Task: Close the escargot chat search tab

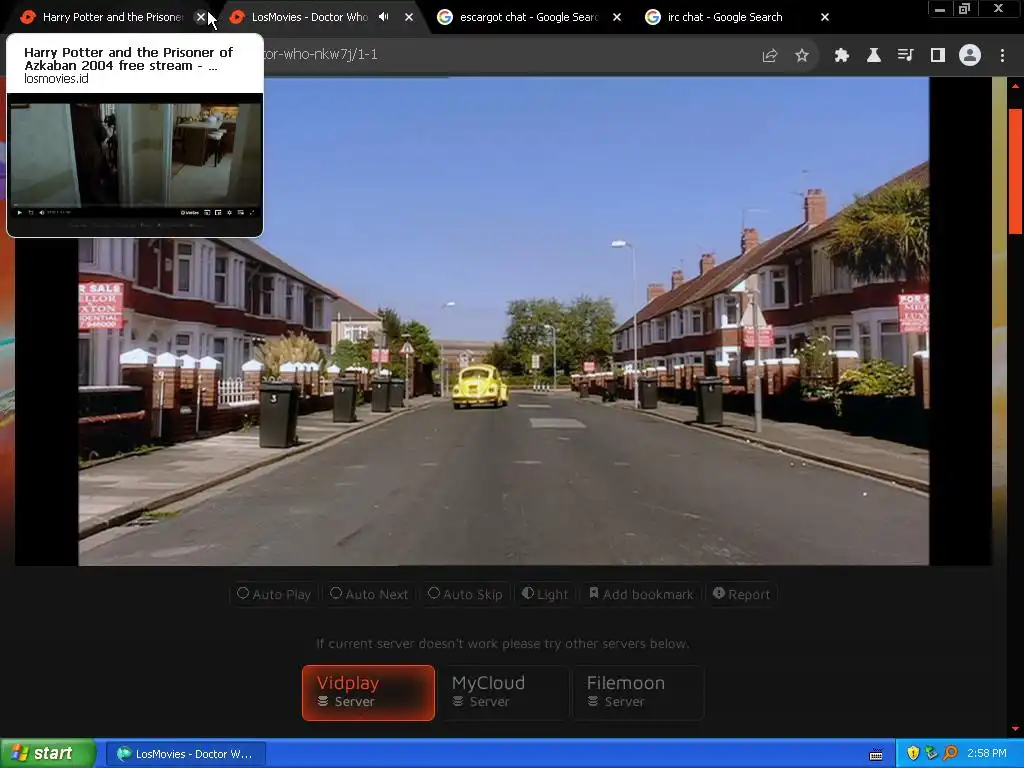Action: pyautogui.click(x=616, y=17)
